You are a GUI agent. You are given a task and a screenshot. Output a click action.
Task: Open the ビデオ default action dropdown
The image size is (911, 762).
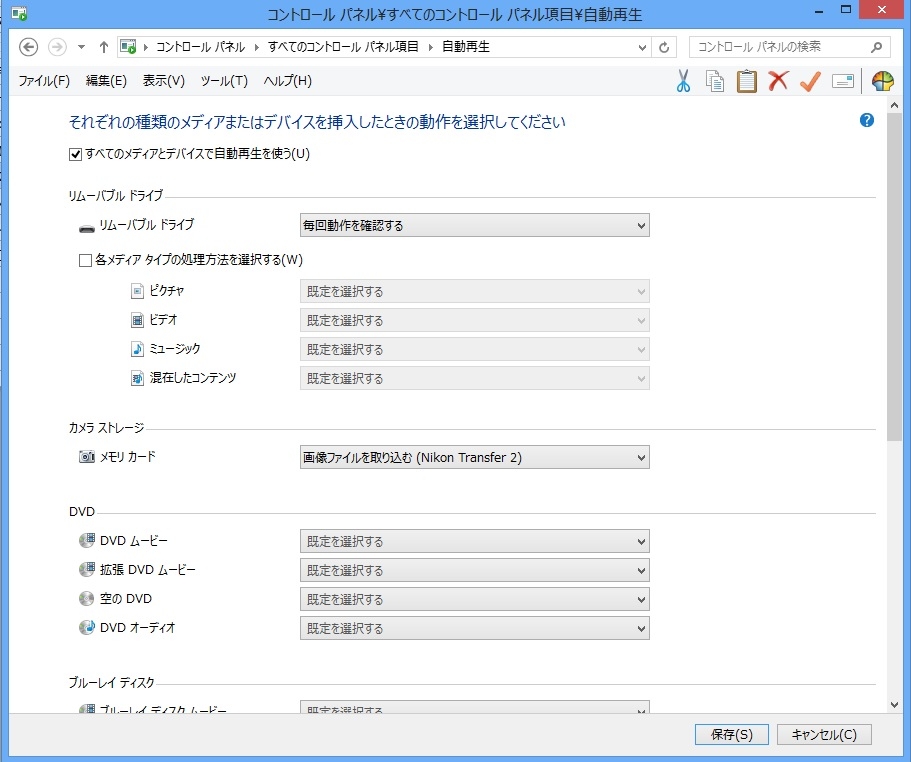point(475,321)
